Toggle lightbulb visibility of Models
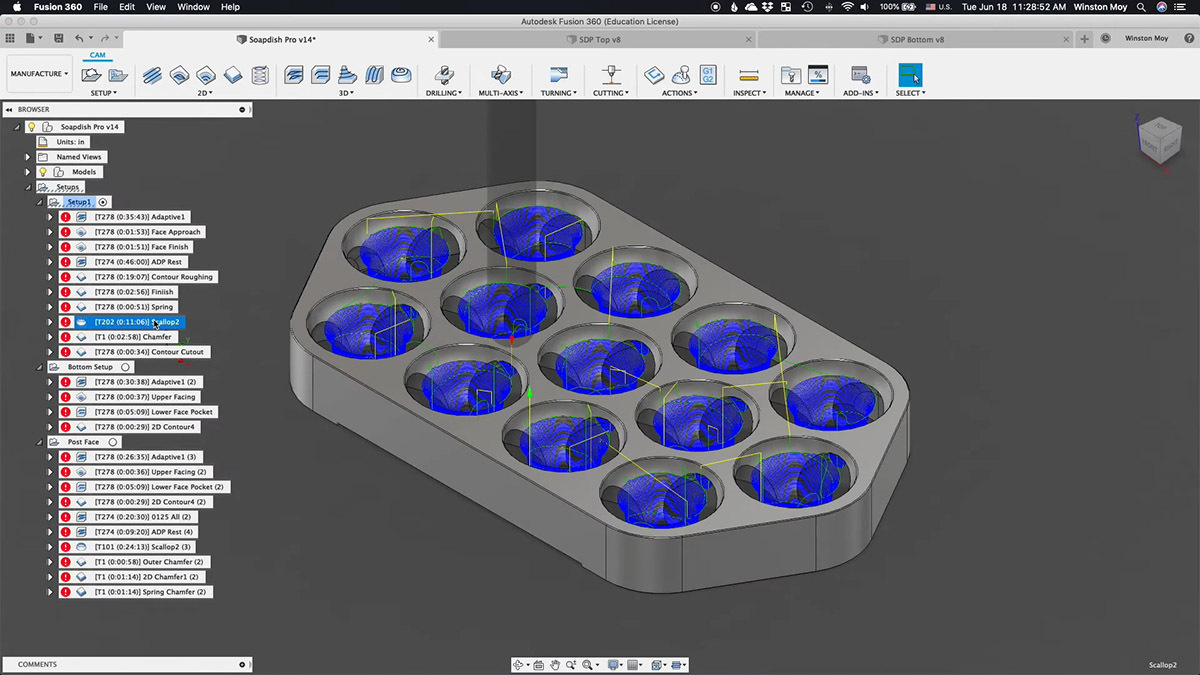This screenshot has width=1200, height=675. pyautogui.click(x=43, y=172)
